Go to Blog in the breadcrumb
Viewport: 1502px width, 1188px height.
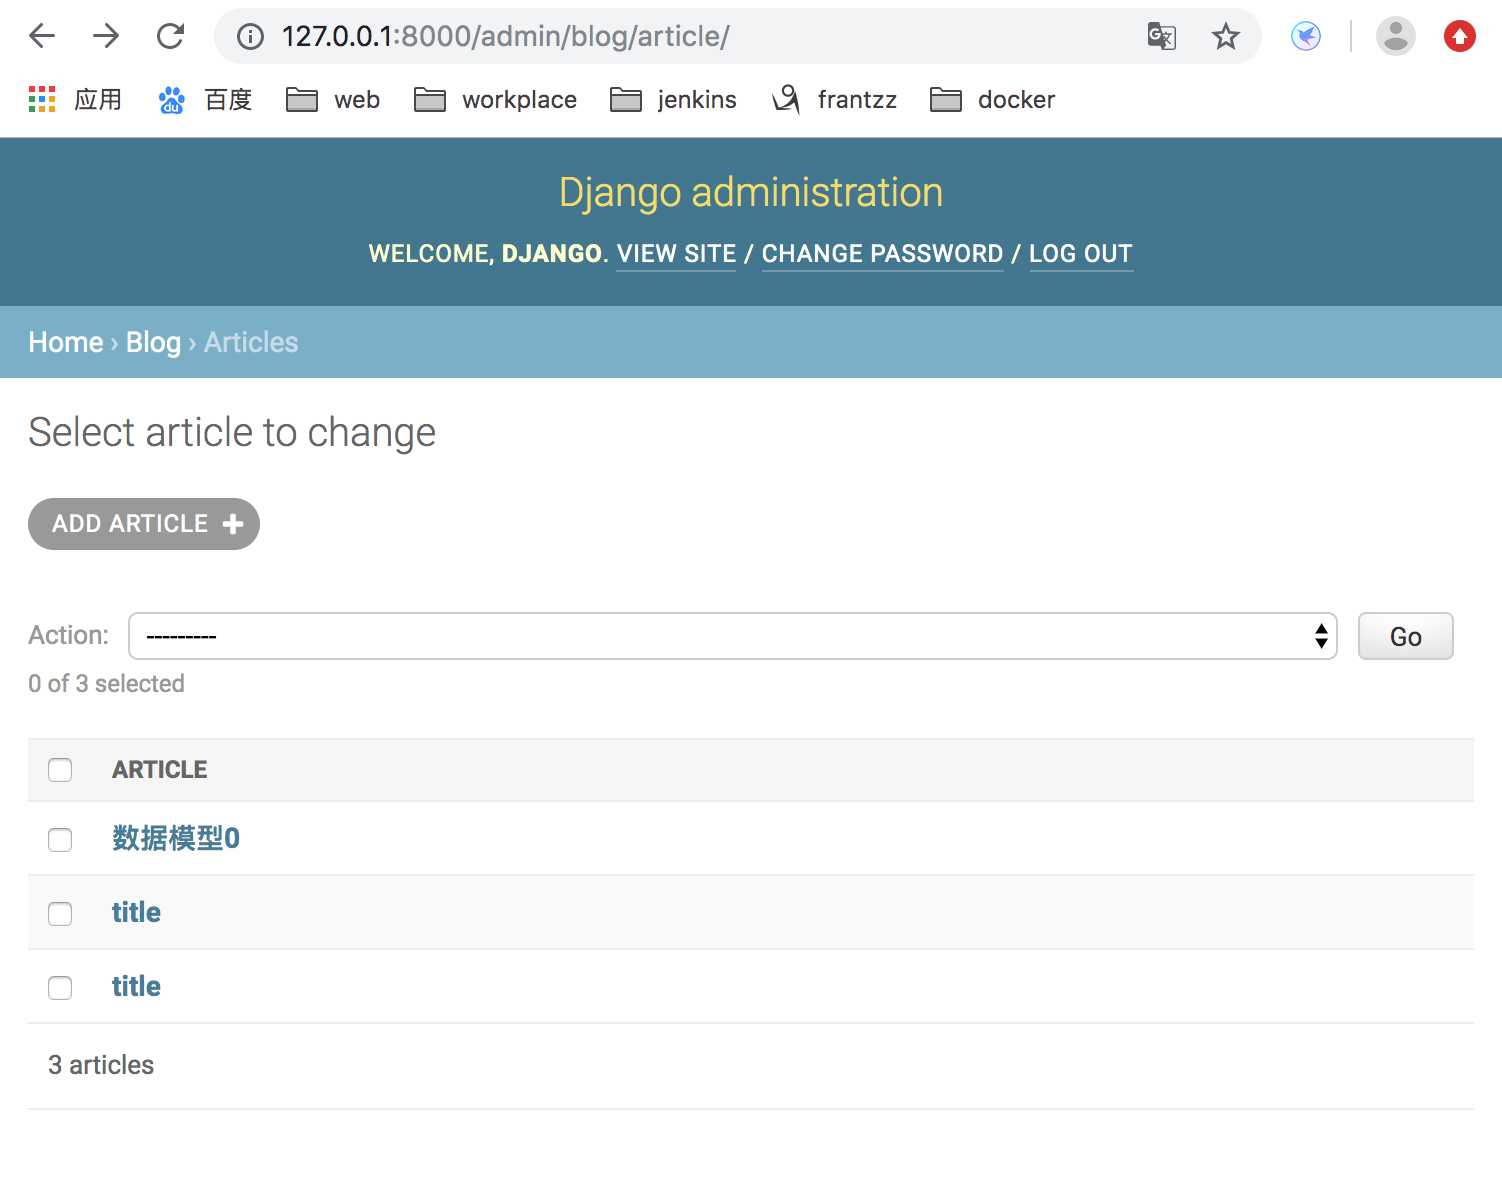click(x=153, y=342)
